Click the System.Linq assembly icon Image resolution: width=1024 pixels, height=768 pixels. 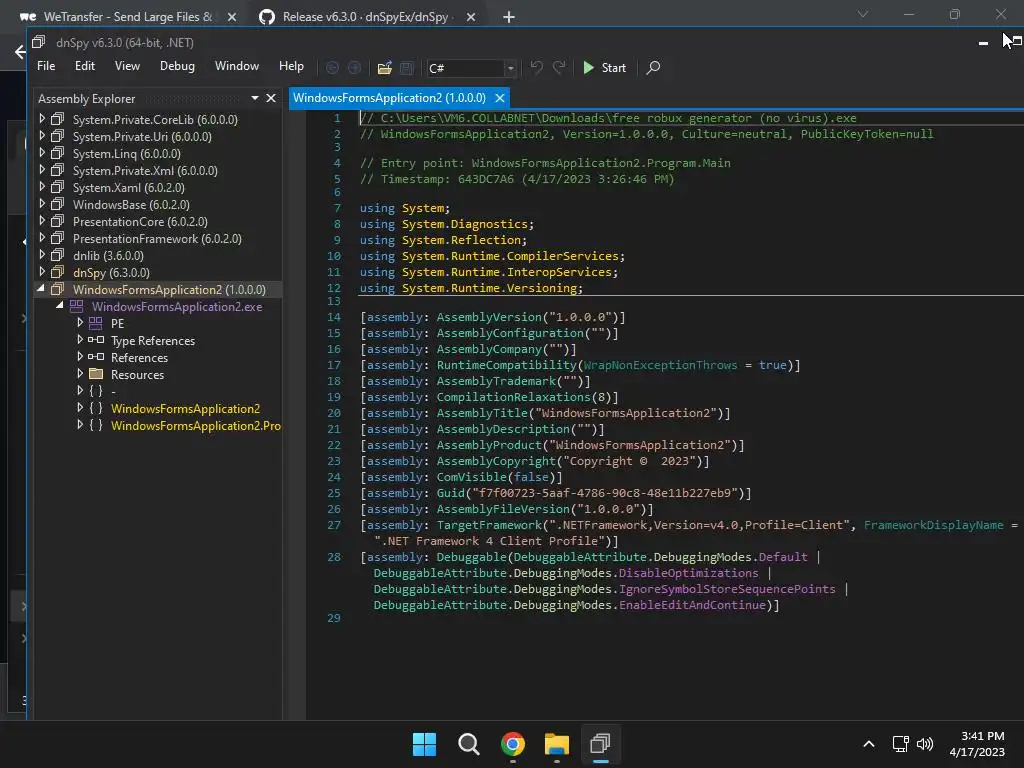click(57, 153)
